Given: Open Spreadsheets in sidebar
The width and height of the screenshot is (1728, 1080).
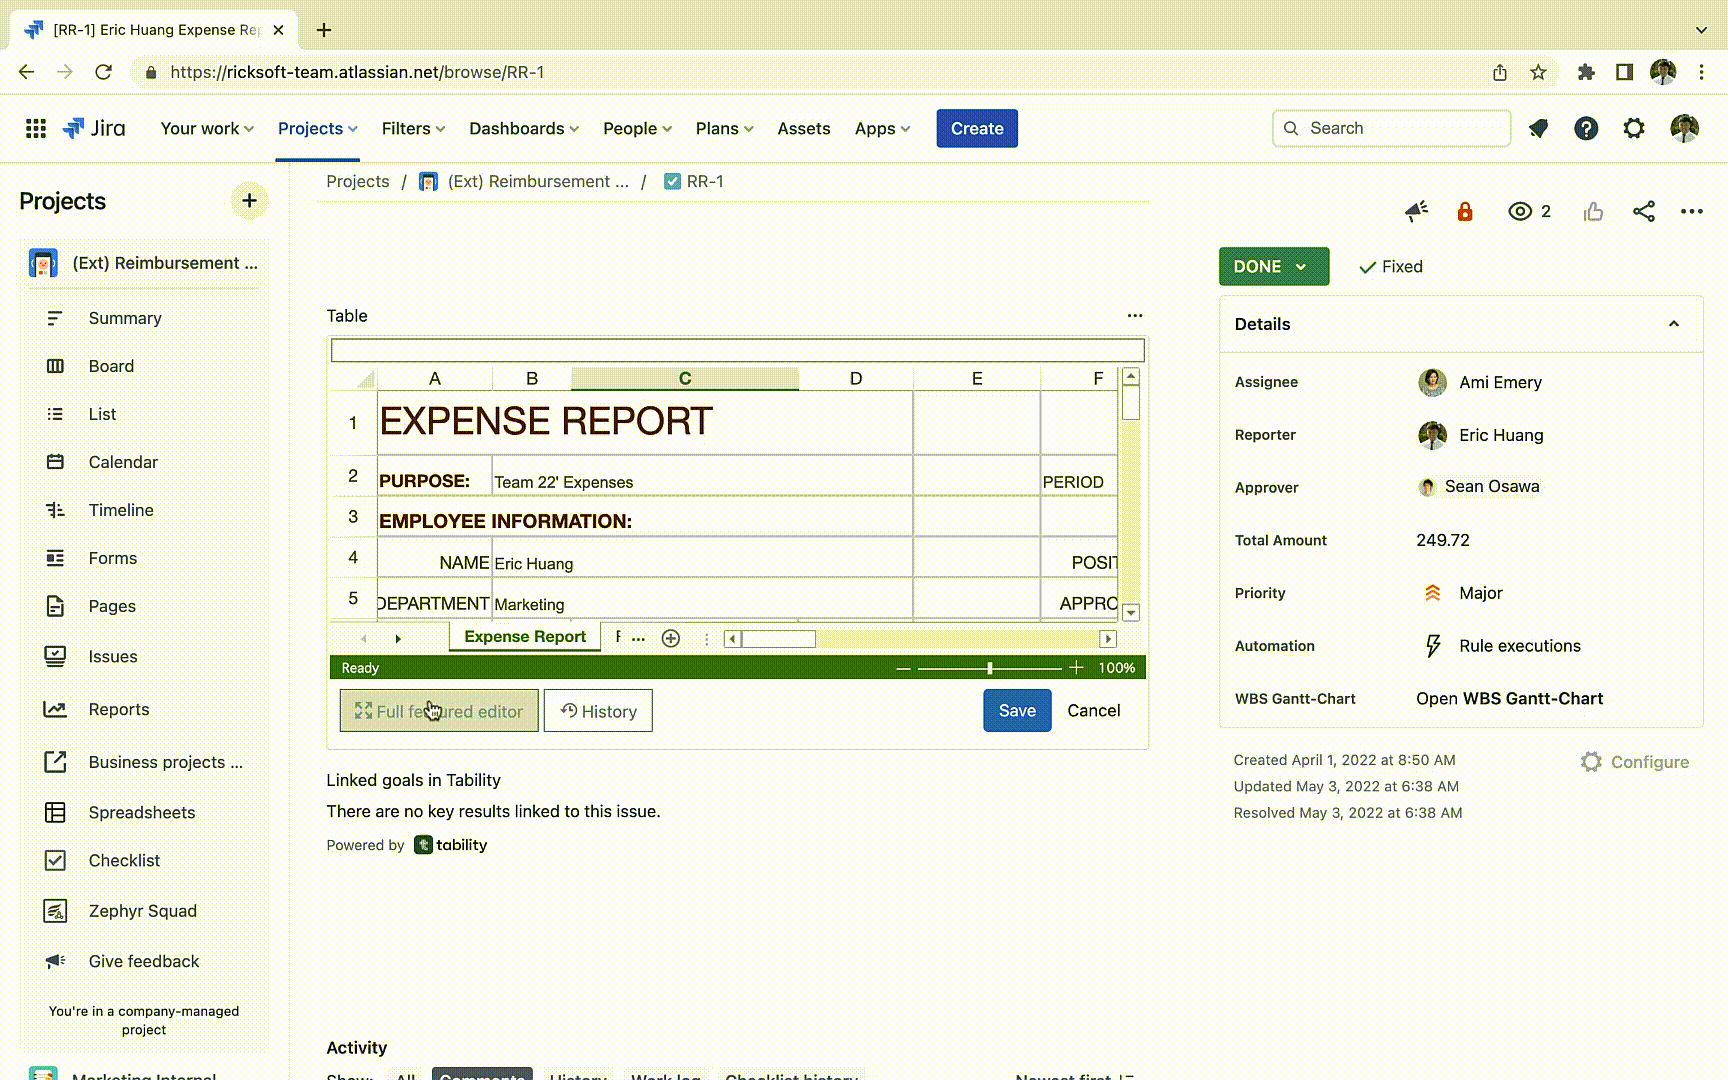Looking at the screenshot, I should [144, 812].
